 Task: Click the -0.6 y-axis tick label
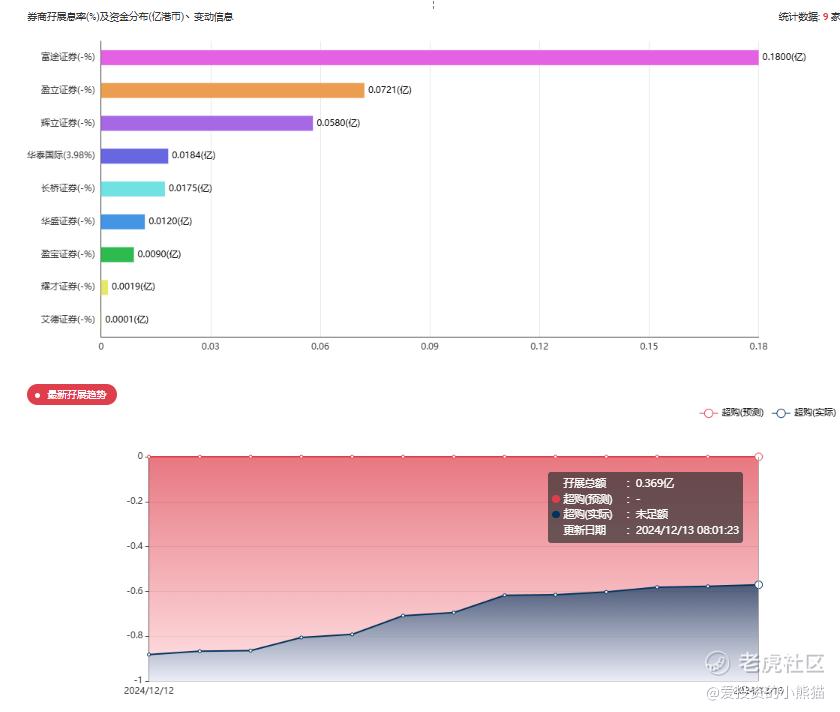[x=135, y=591]
